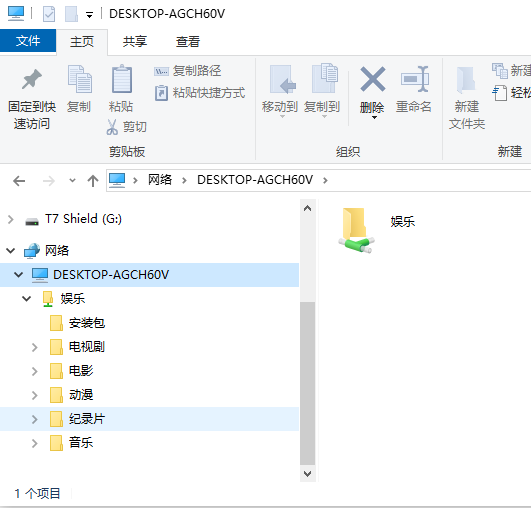Click the 剪切 scissors icon
The image size is (531, 508).
112,127
